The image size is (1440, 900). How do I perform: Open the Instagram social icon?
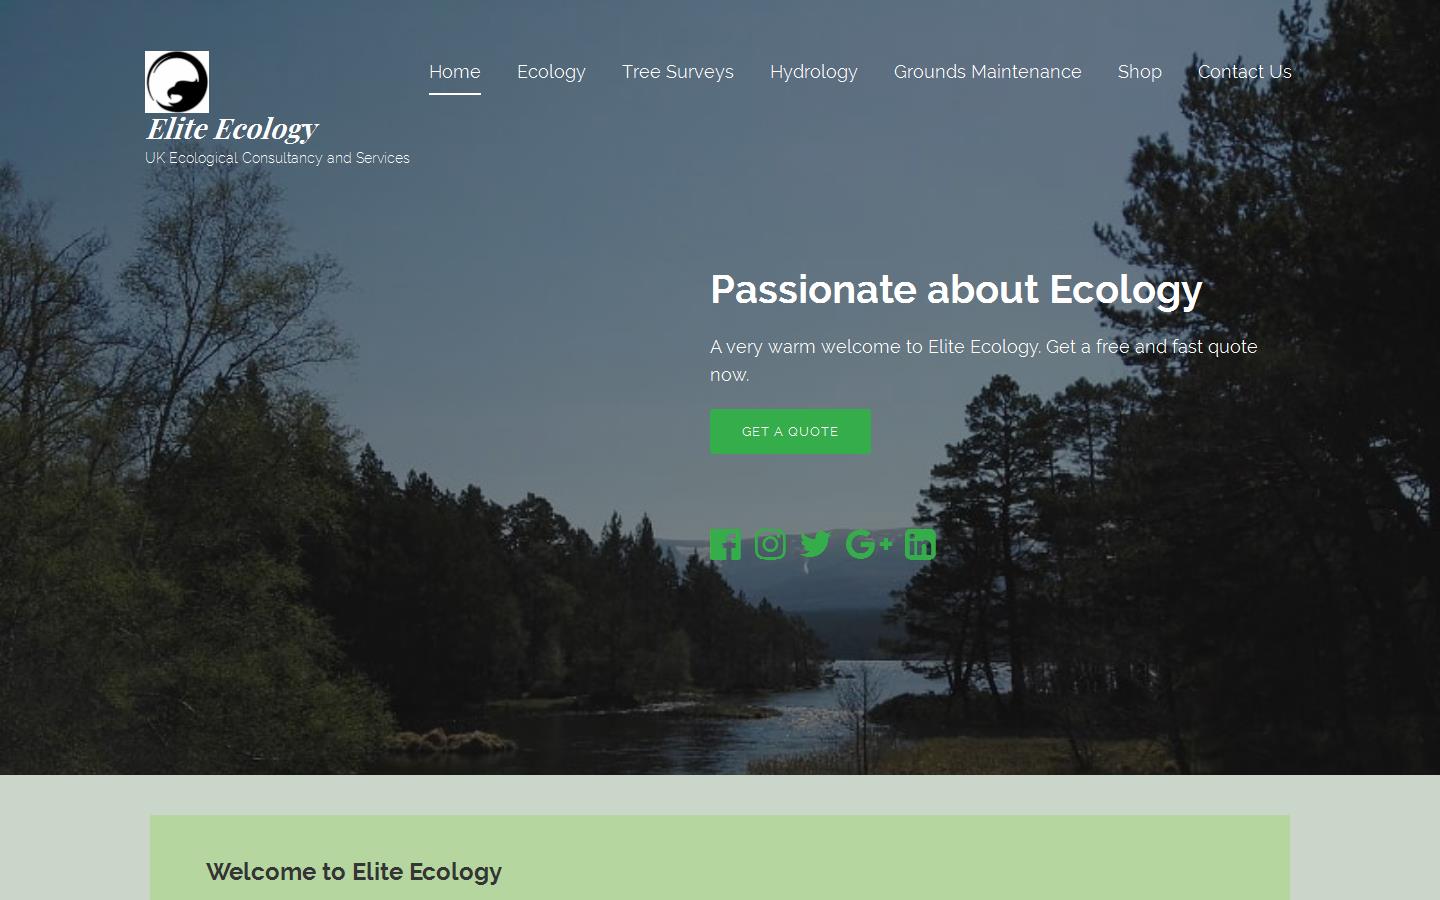point(770,544)
